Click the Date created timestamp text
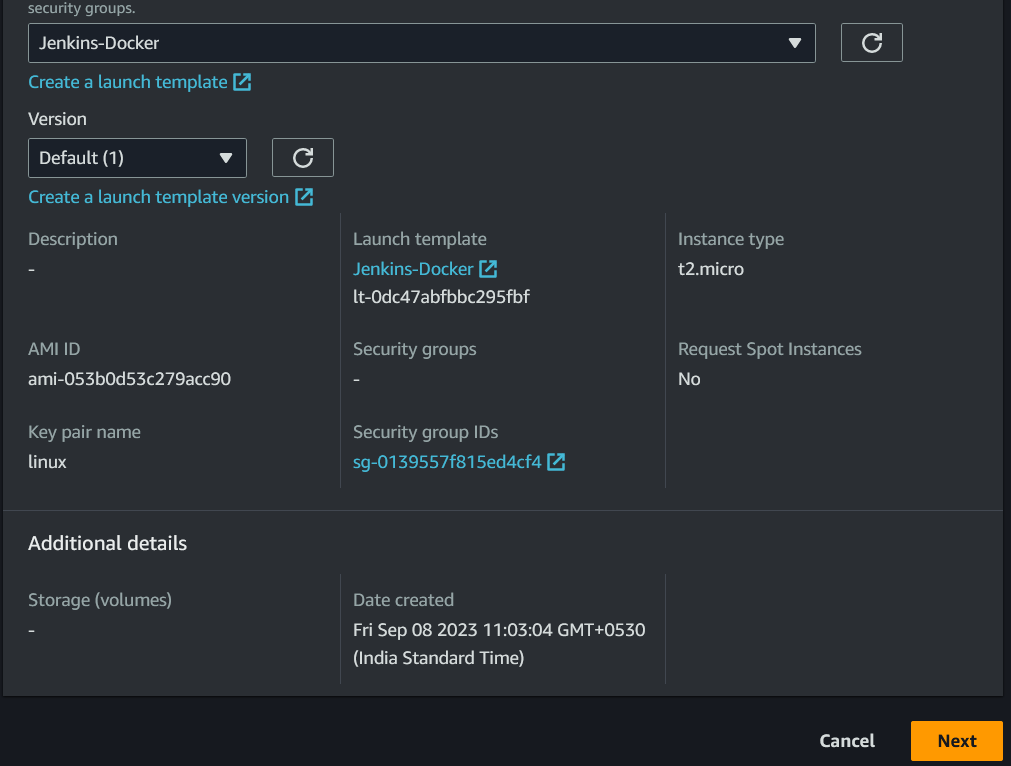The width and height of the screenshot is (1011, 766). click(x=499, y=643)
